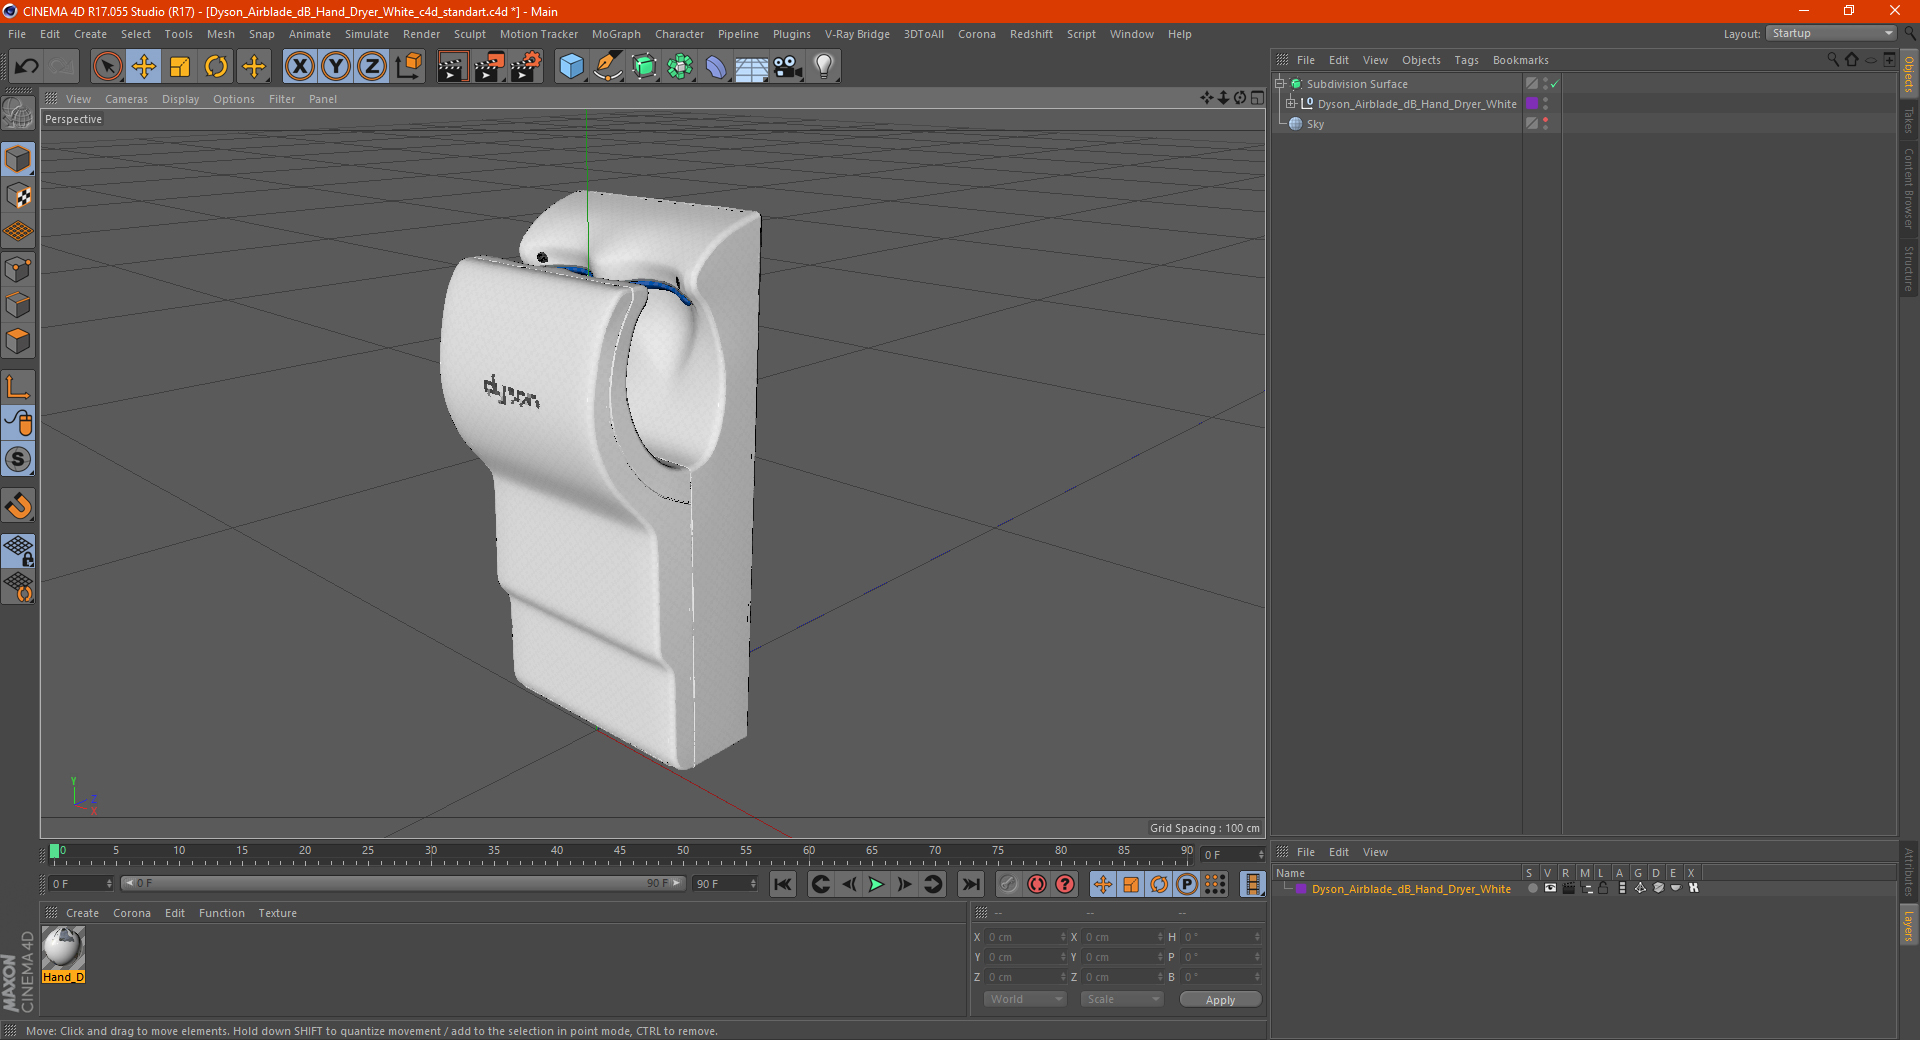Select the Live Selection tool
This screenshot has width=1920, height=1040.
tap(107, 67)
